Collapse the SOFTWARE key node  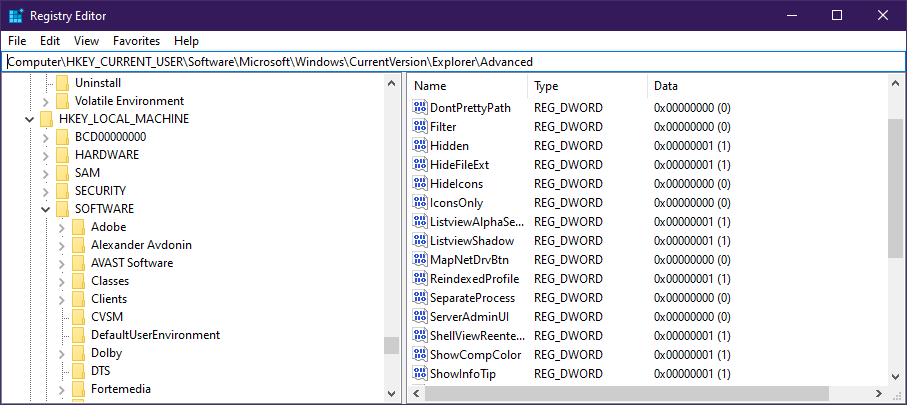[x=46, y=209]
